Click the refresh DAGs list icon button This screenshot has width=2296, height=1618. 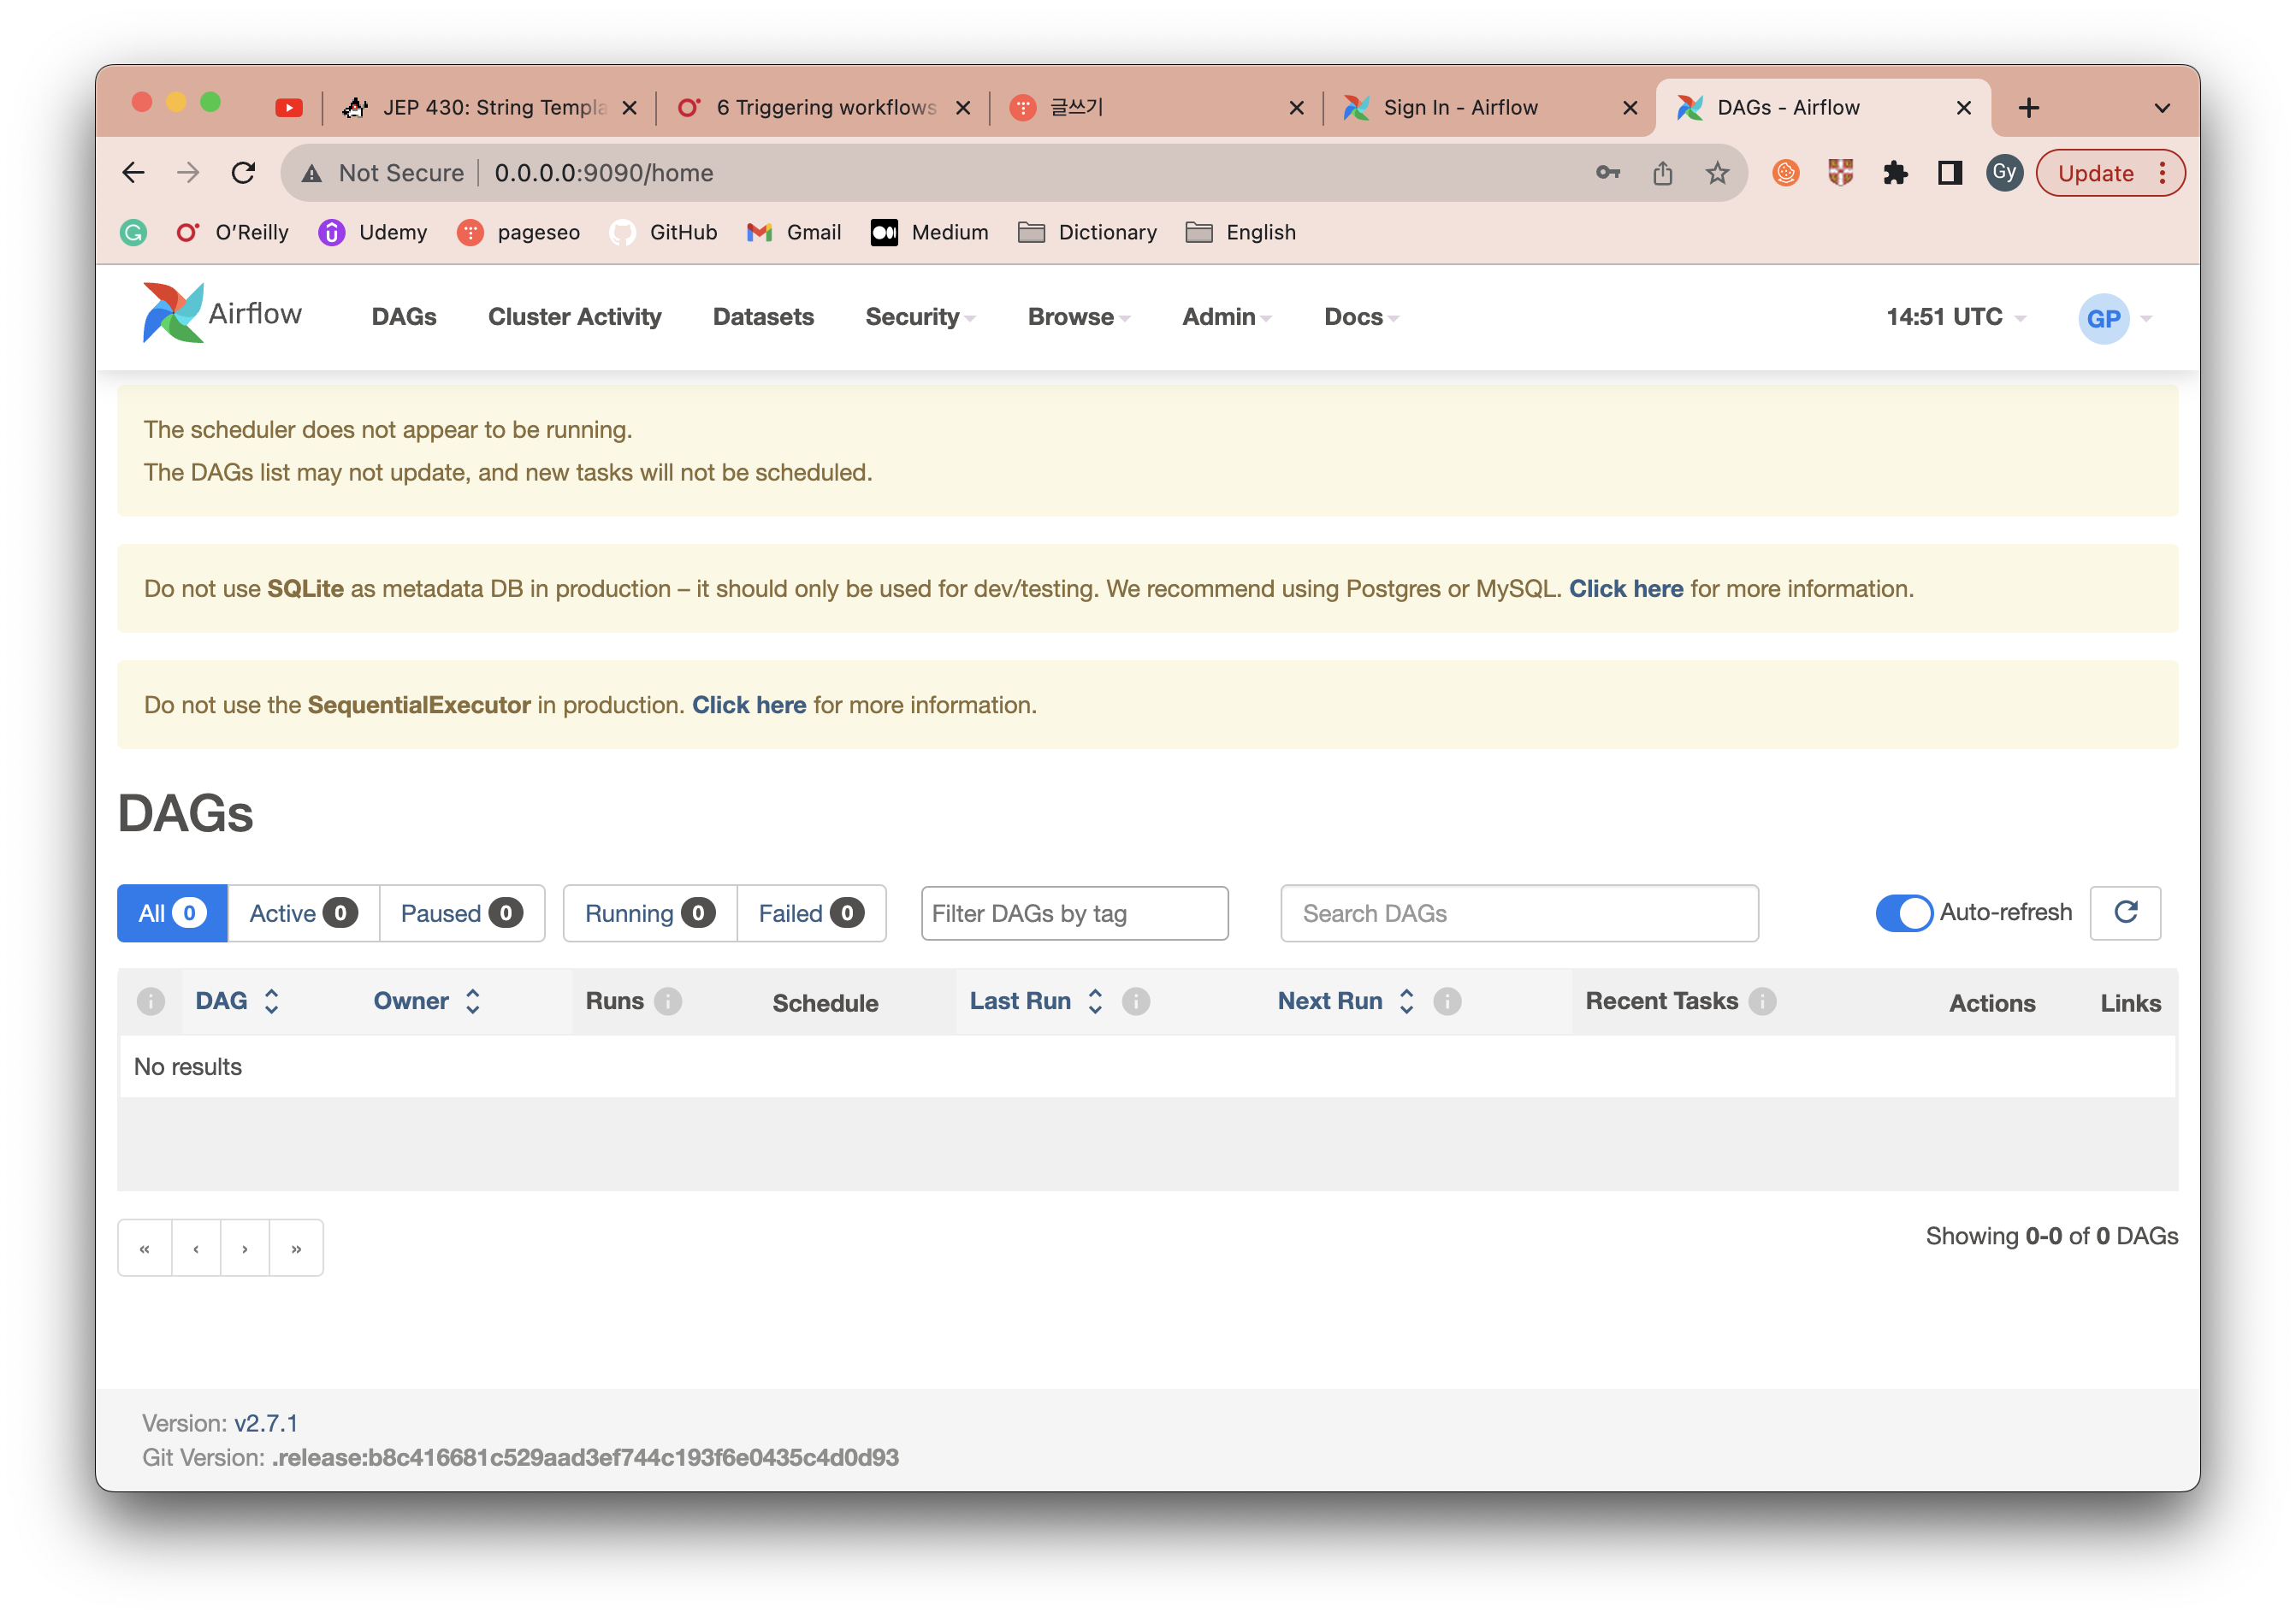click(x=2125, y=912)
